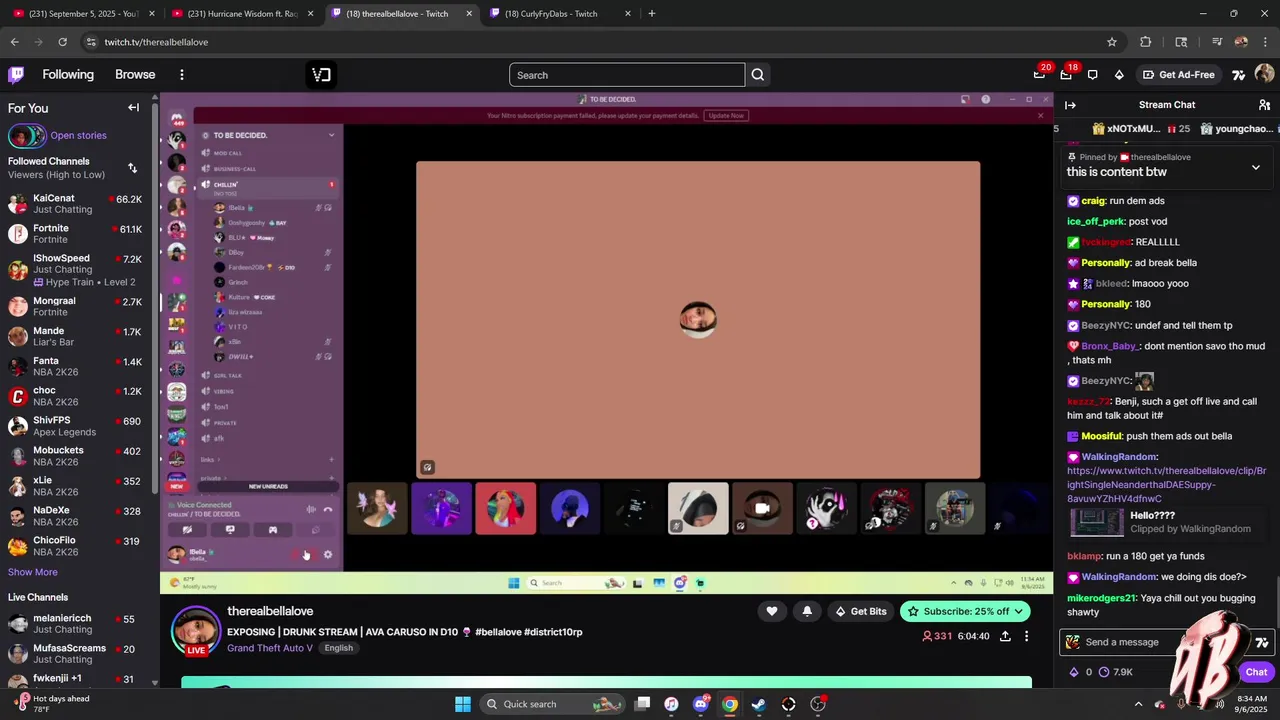Open Discord from the Windows taskbar
The image size is (1280, 720).
[700, 704]
